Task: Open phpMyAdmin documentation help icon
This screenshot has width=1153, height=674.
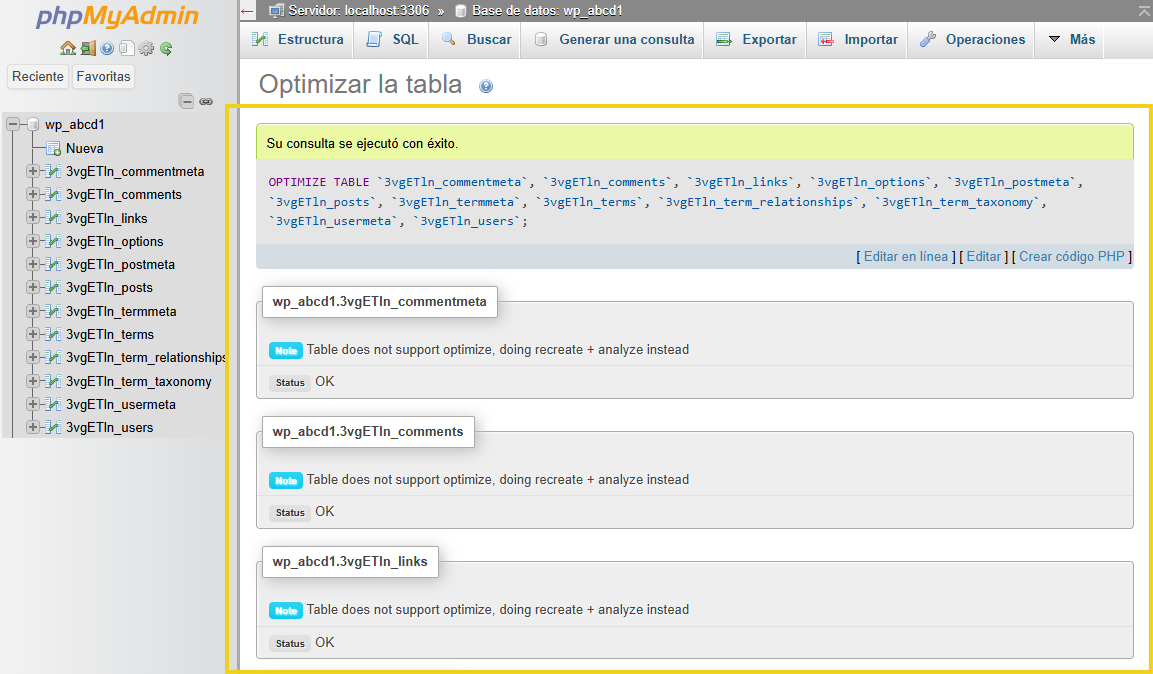Action: (106, 49)
